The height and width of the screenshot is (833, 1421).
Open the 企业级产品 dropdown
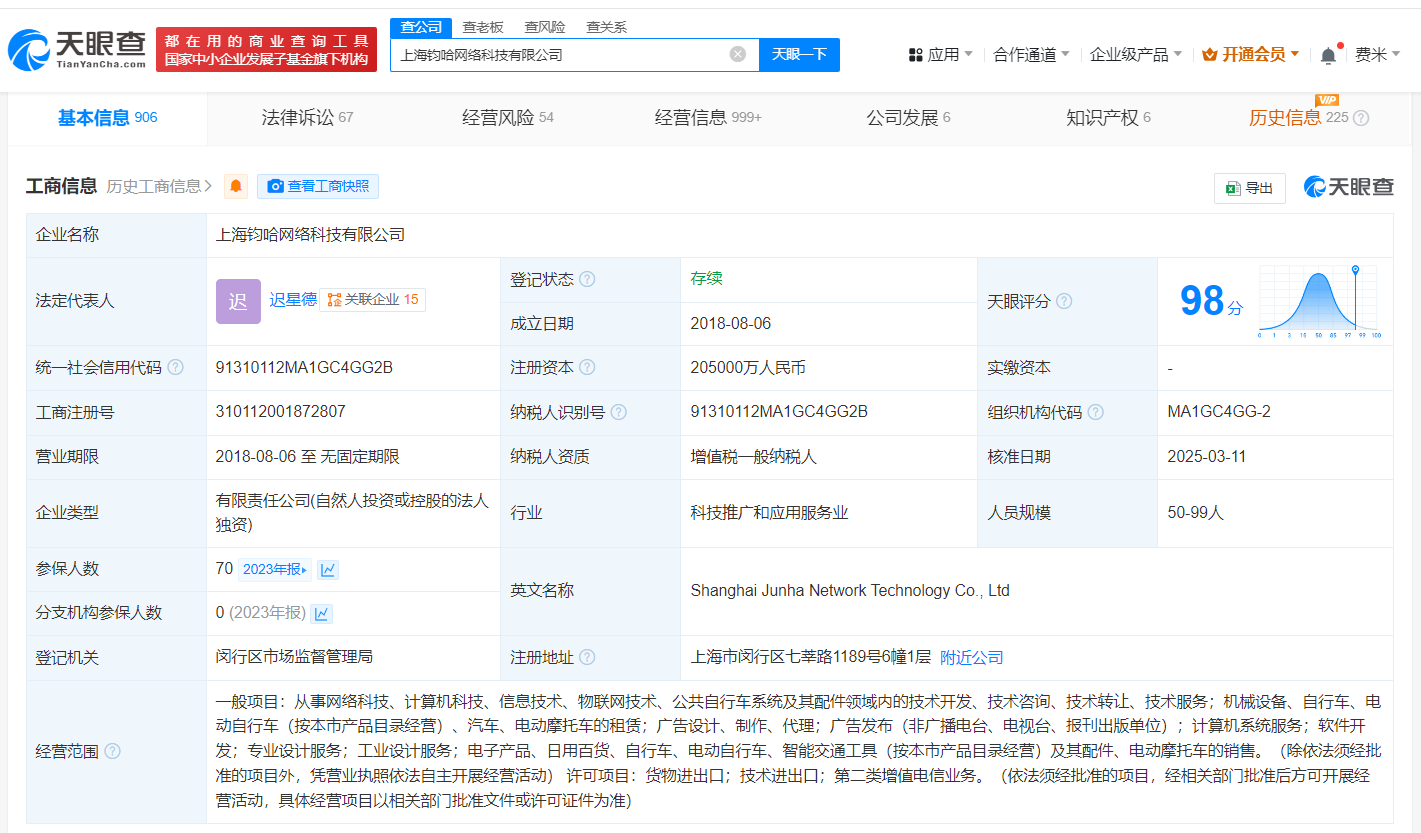point(1135,54)
